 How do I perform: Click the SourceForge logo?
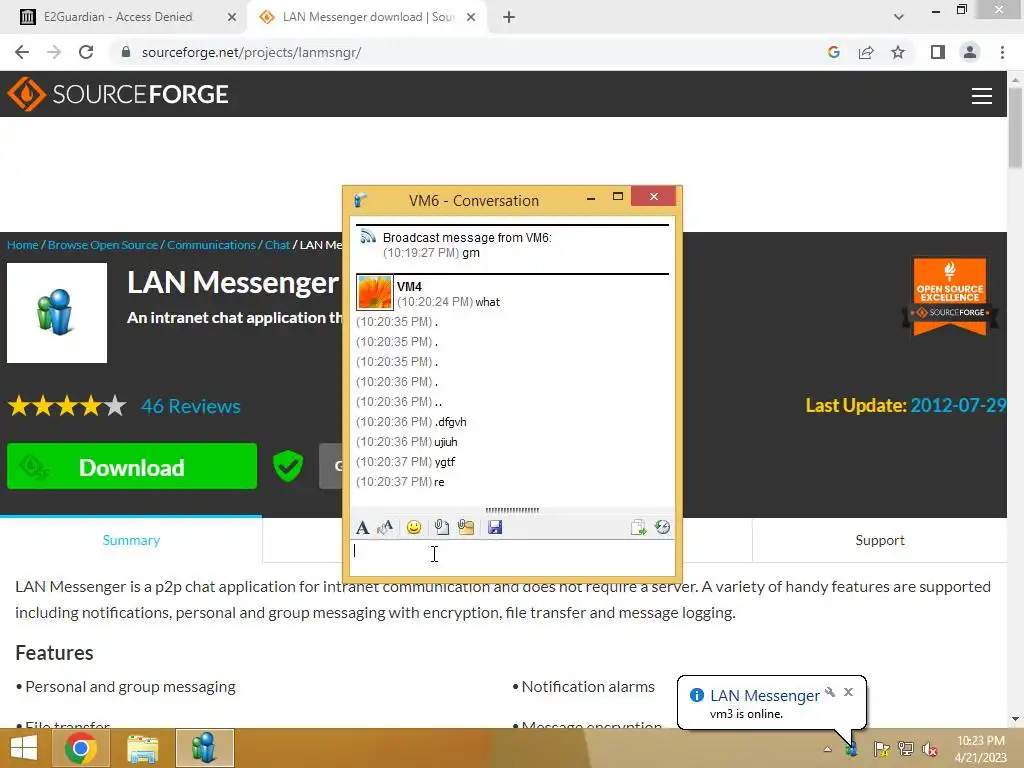pyautogui.click(x=118, y=94)
